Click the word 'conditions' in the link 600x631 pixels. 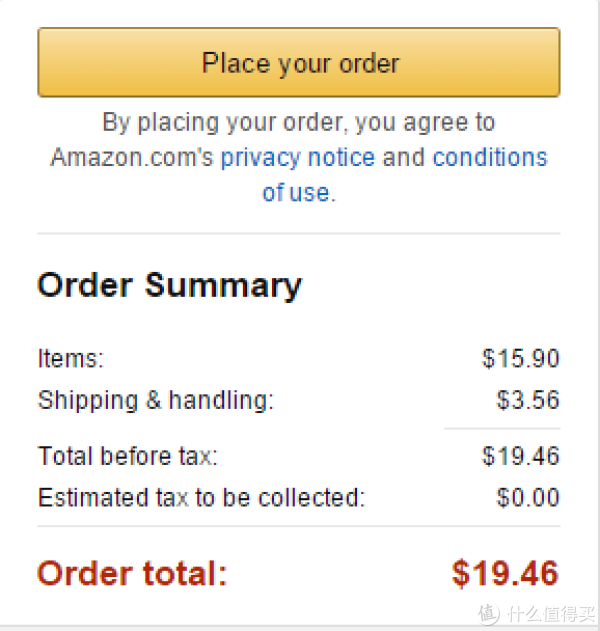491,157
